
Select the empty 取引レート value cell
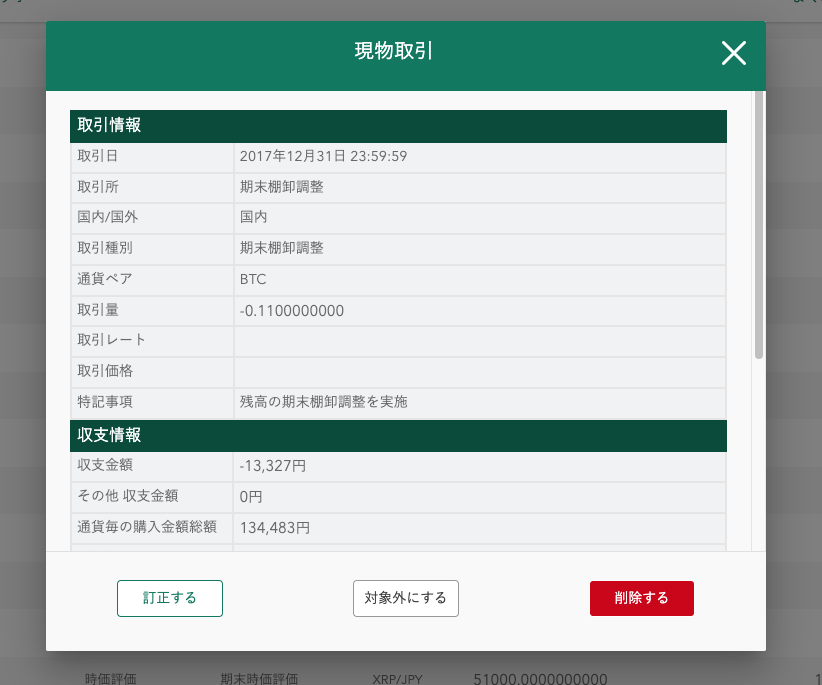tap(480, 341)
